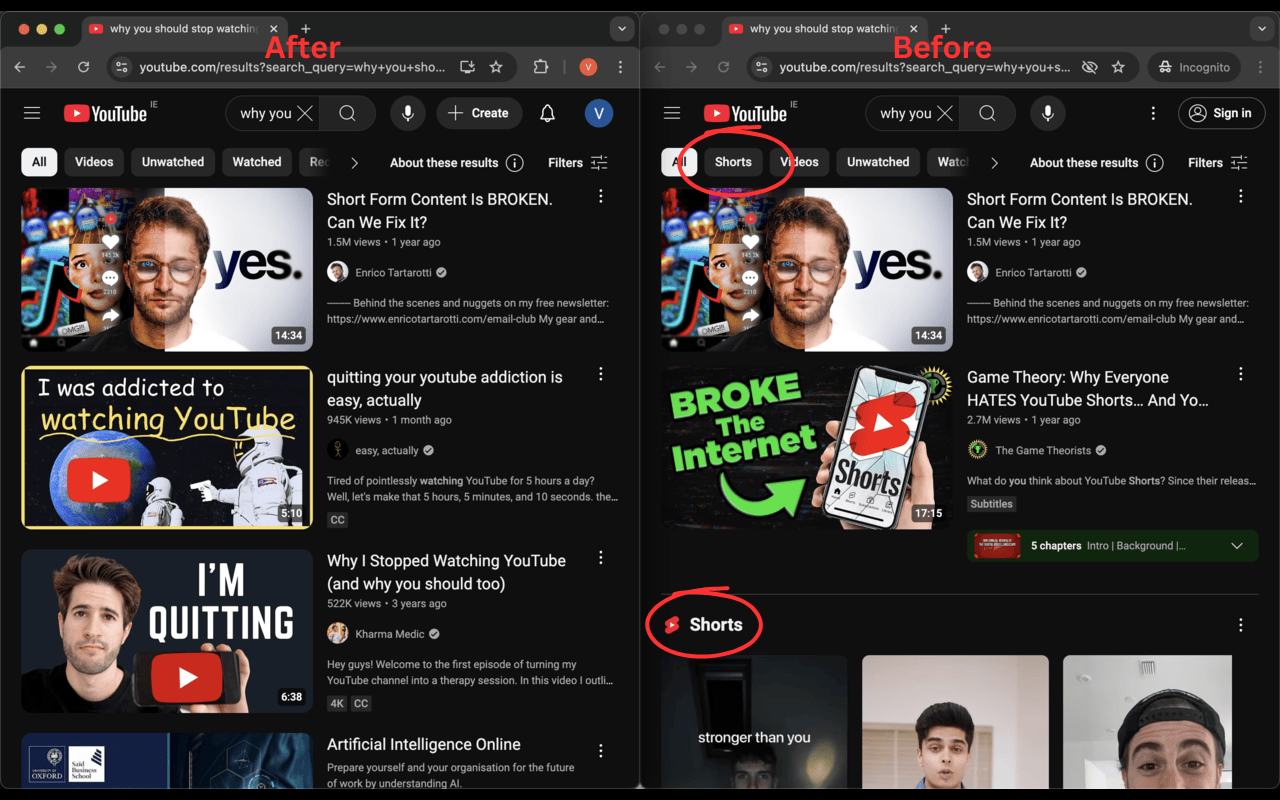Click install app icon in After address bar
This screenshot has width=1280, height=800.
[467, 67]
